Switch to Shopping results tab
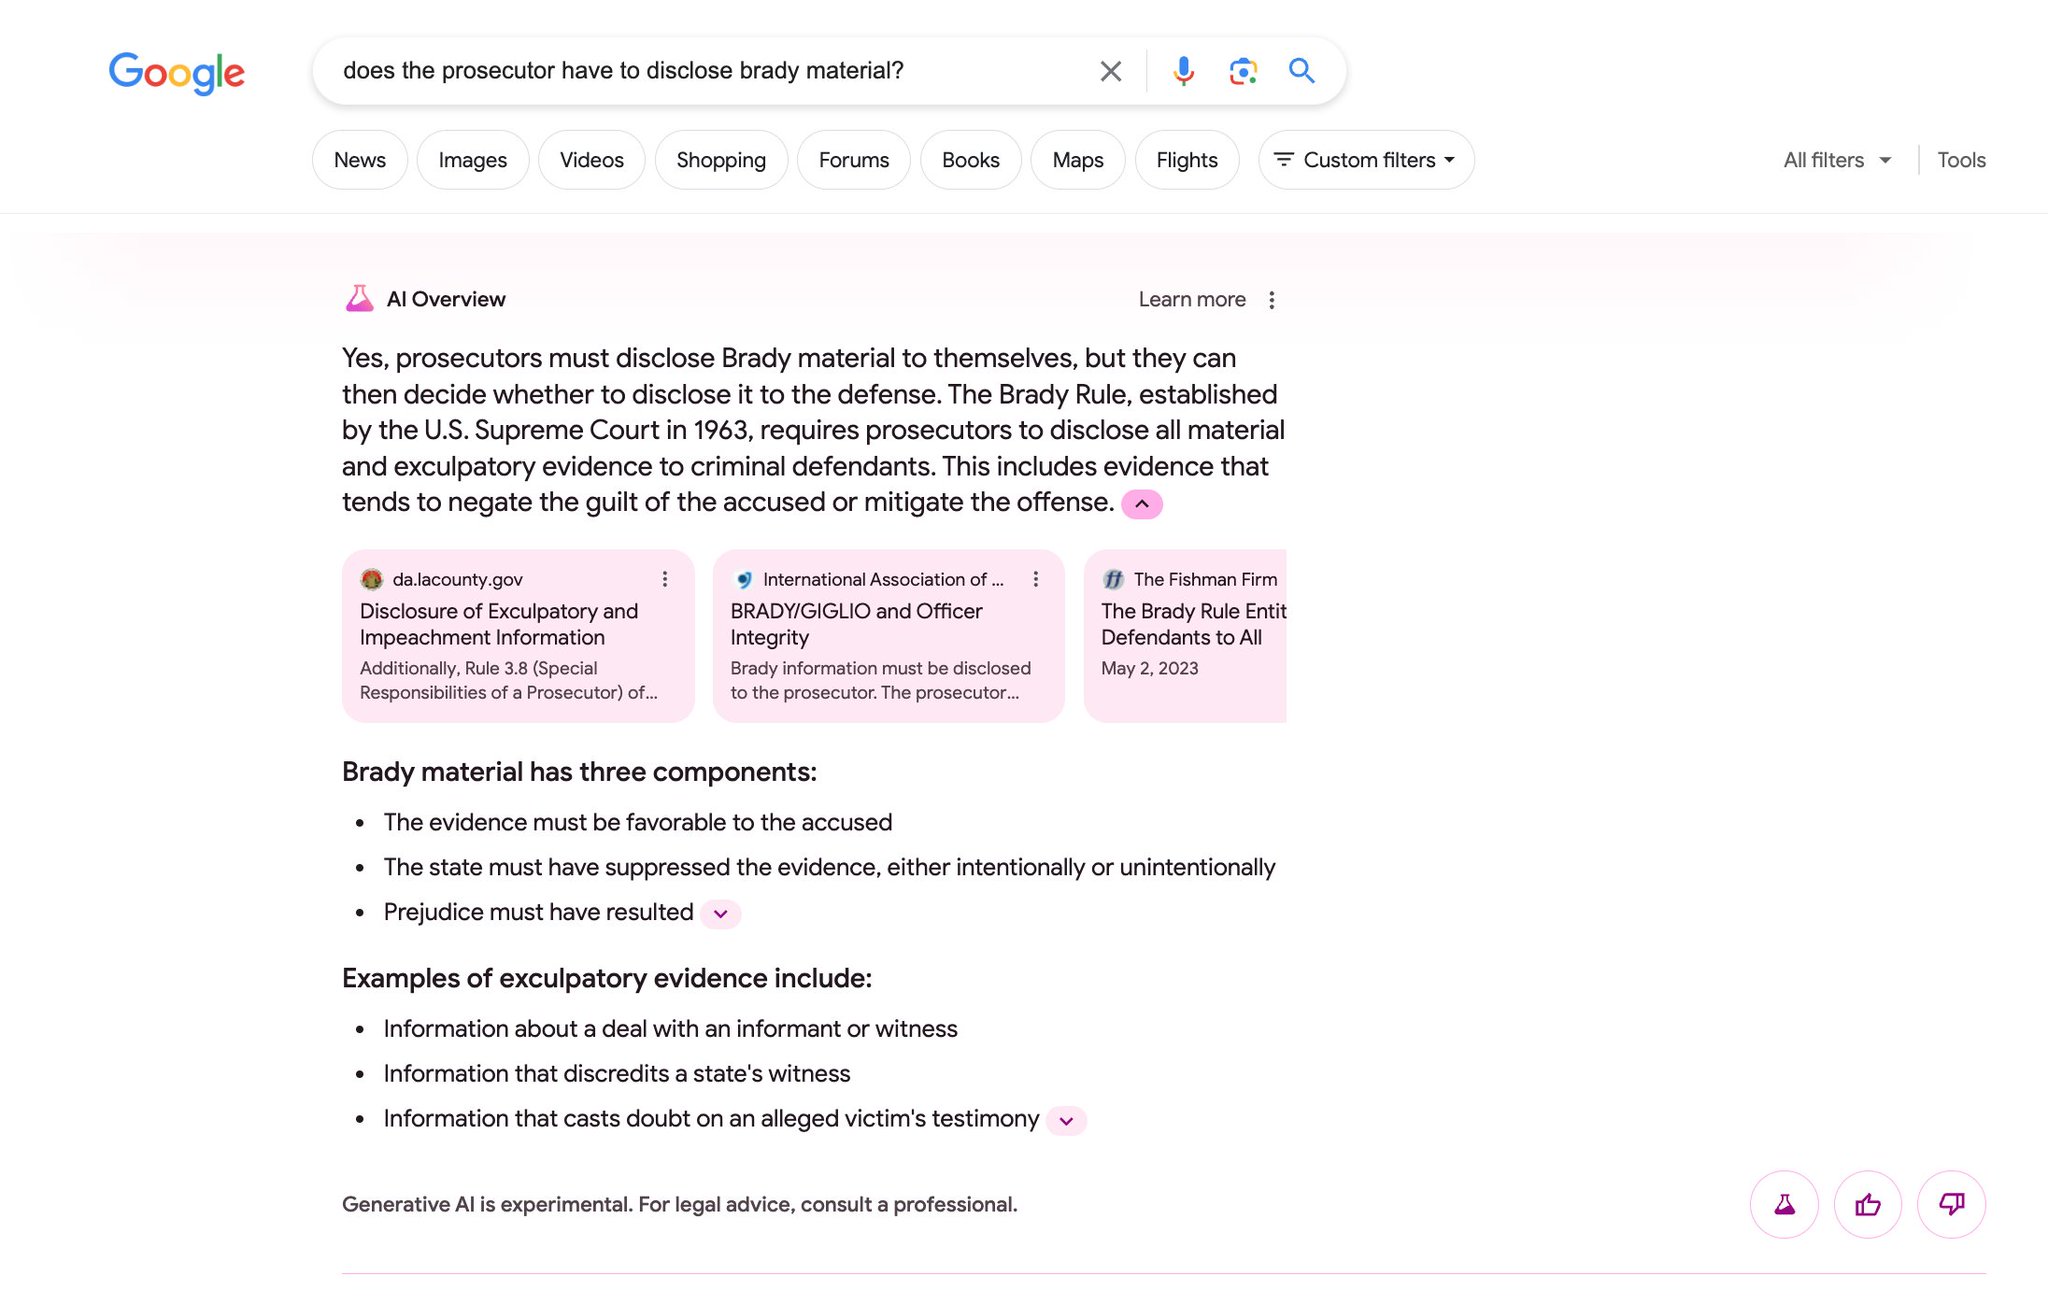The width and height of the screenshot is (2048, 1304). point(721,160)
